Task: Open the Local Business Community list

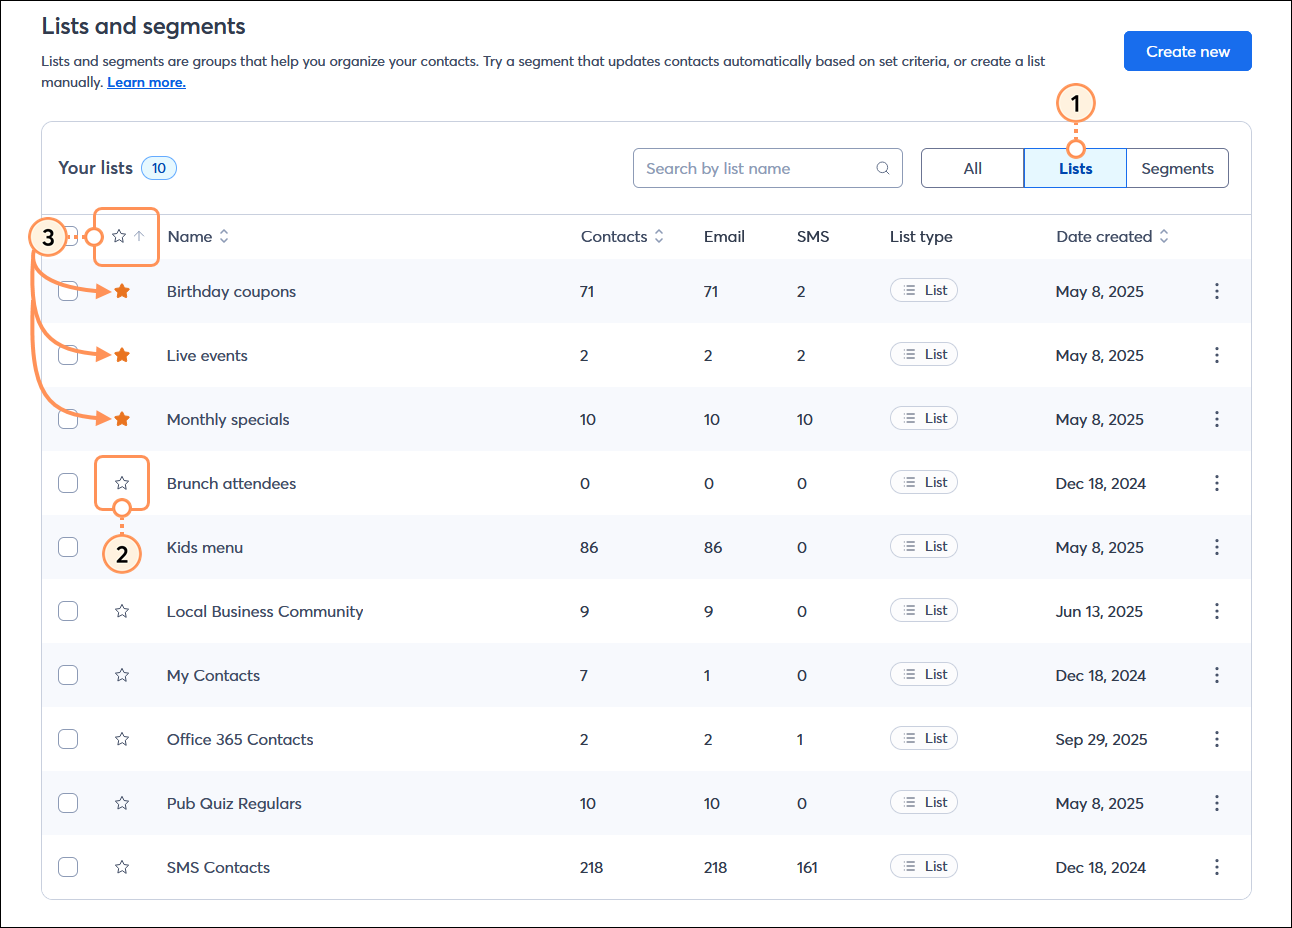Action: point(265,611)
